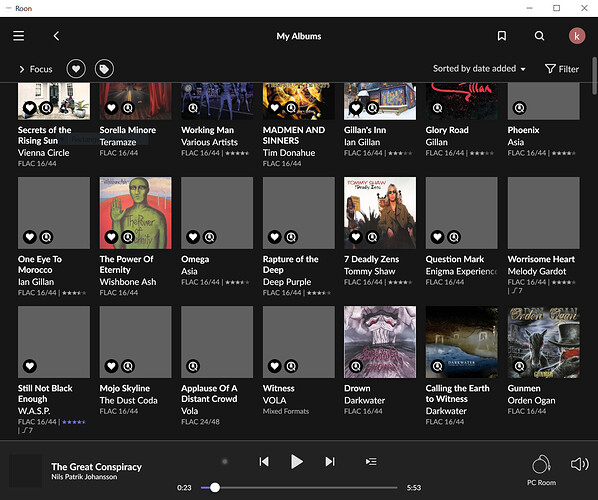Open search with the magnifier icon

point(539,36)
